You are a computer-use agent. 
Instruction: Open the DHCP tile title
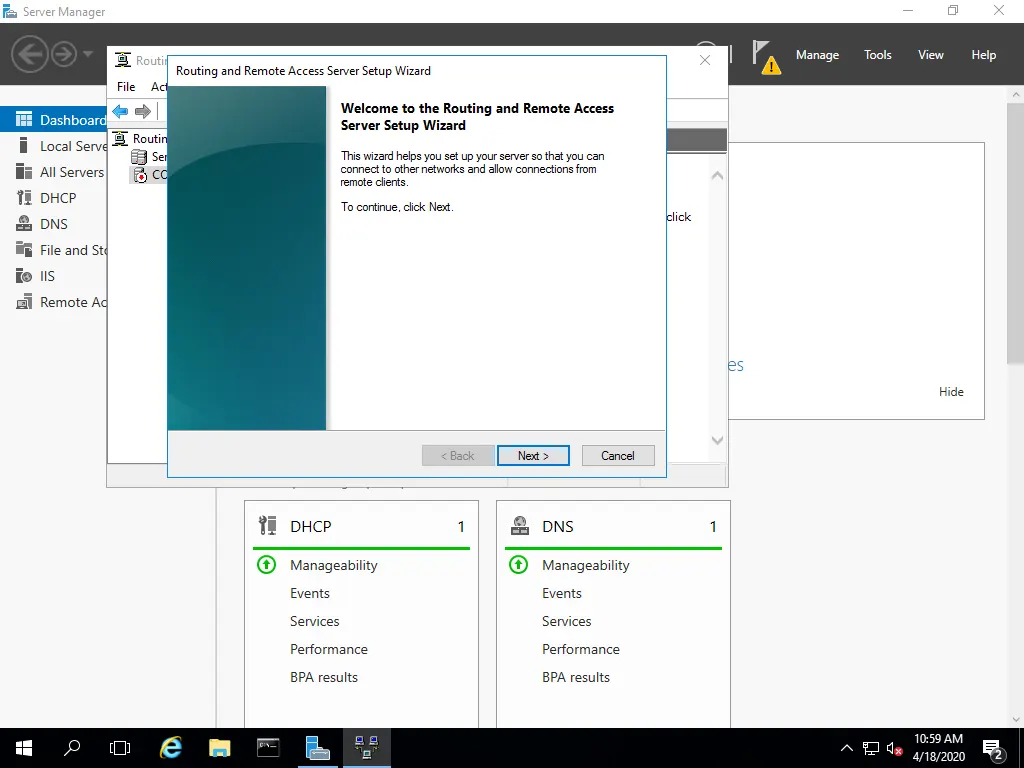[x=311, y=526]
